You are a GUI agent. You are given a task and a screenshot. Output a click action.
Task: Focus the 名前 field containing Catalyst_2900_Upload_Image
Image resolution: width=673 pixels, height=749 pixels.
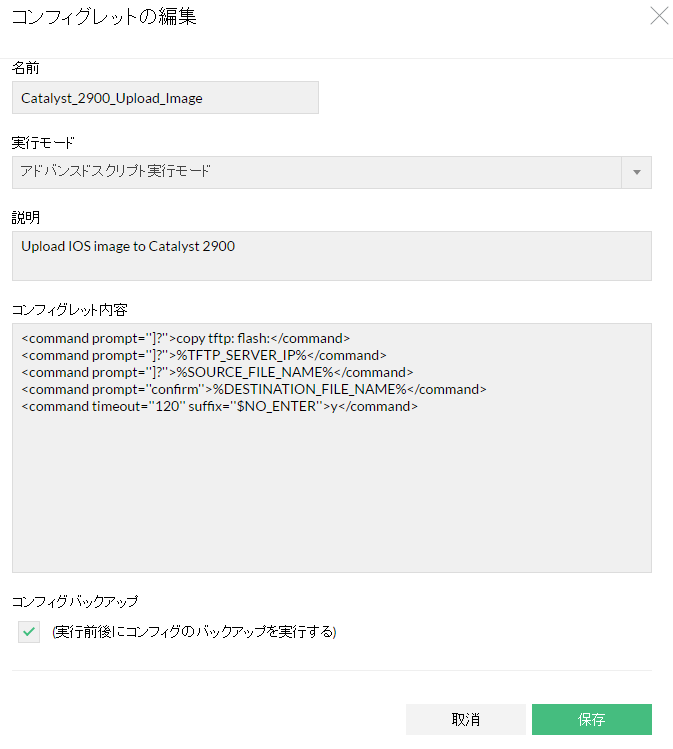(x=165, y=98)
